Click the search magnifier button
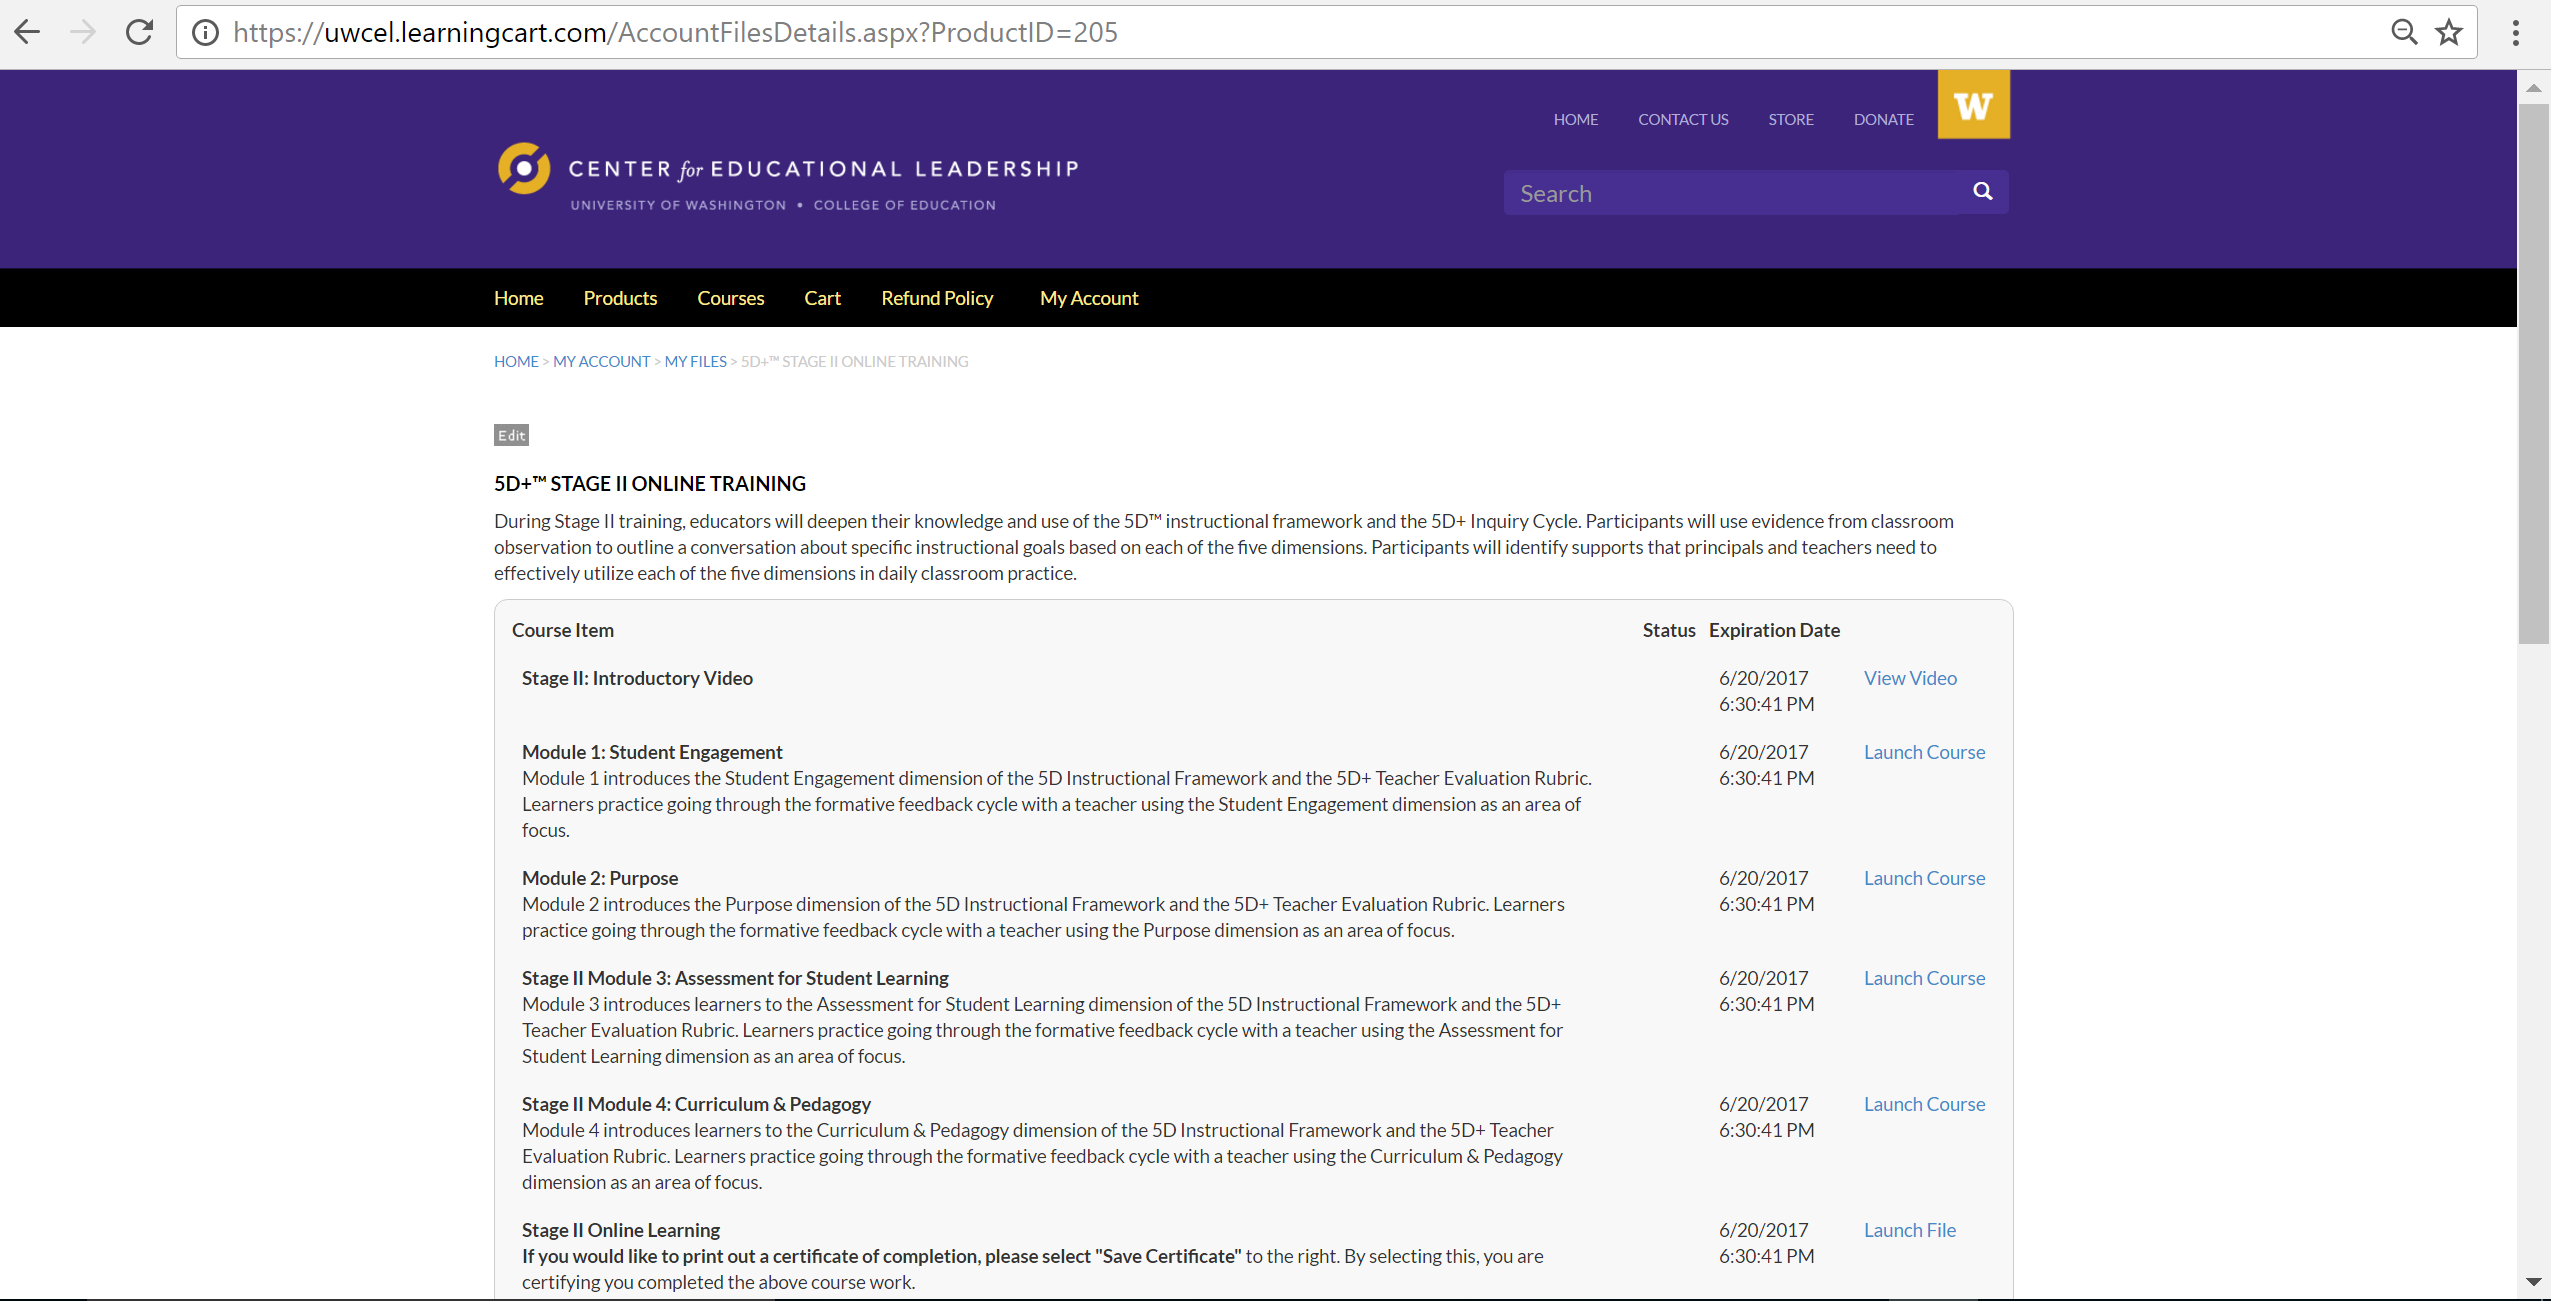 (1982, 192)
